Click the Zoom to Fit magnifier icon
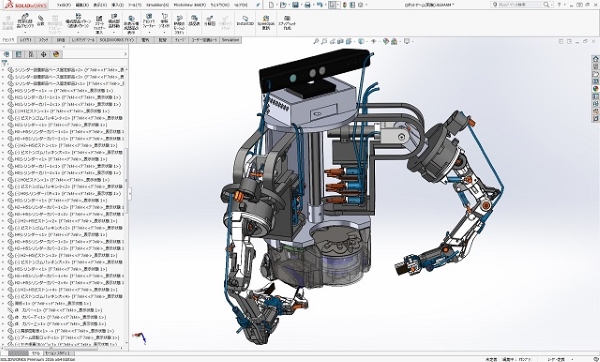This screenshot has height=362, width=600. [x=316, y=41]
